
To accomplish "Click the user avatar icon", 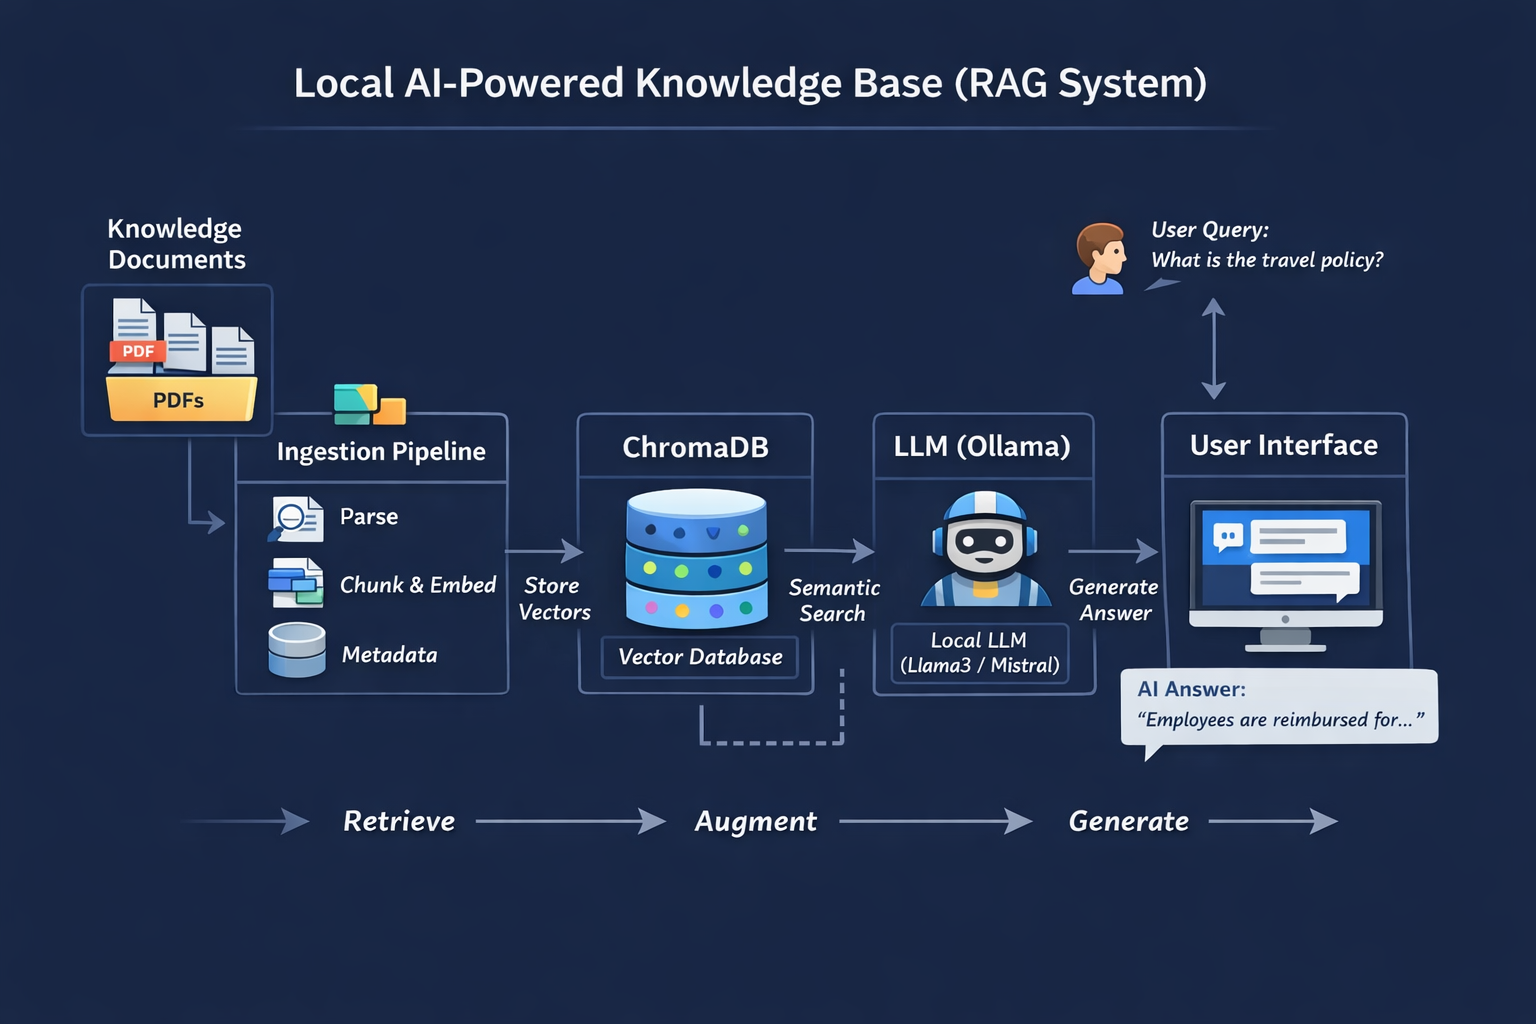I will (x=1100, y=258).
